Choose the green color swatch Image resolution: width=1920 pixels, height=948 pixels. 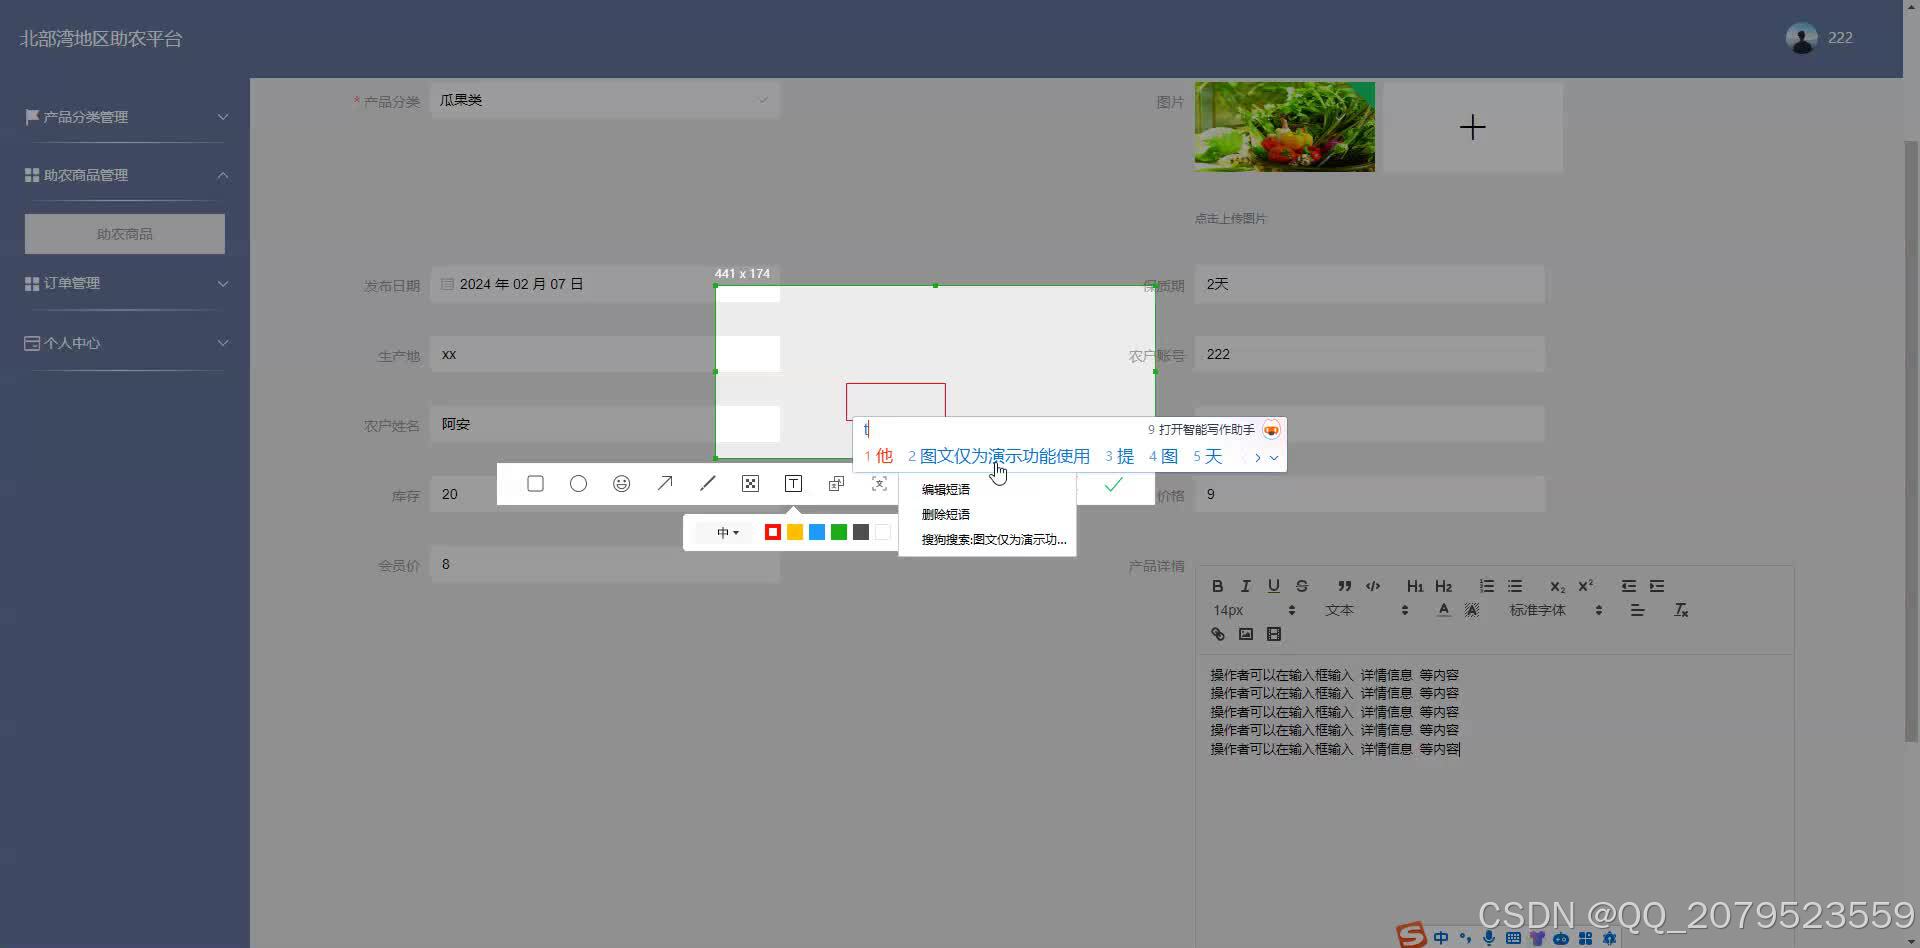838,533
